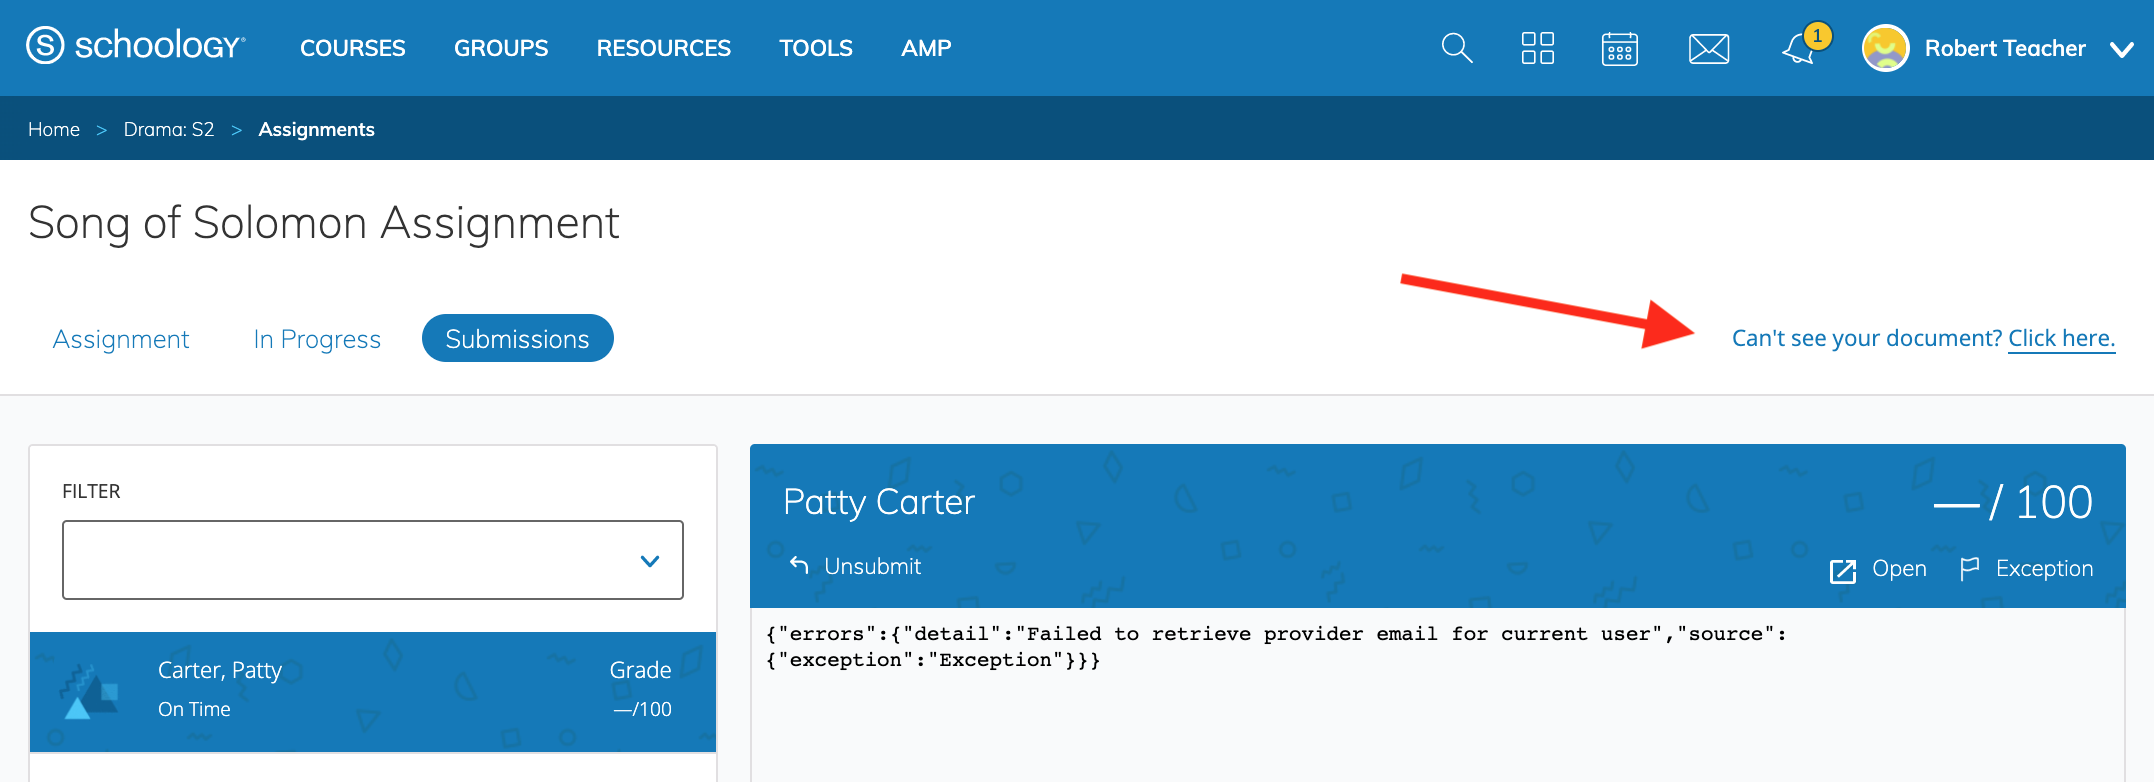This screenshot has height=782, width=2154.
Task: Click the 'Click here' document link
Action: 2061,338
